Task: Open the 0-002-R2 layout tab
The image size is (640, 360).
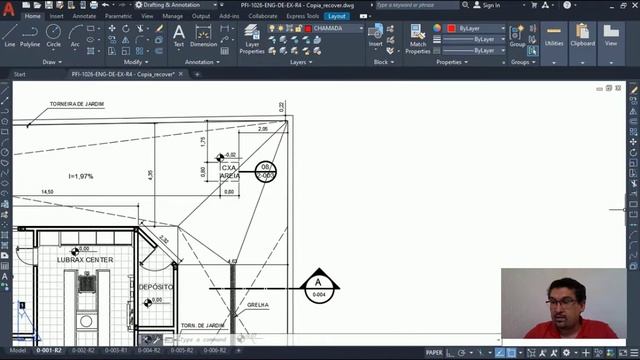Action: [83, 350]
